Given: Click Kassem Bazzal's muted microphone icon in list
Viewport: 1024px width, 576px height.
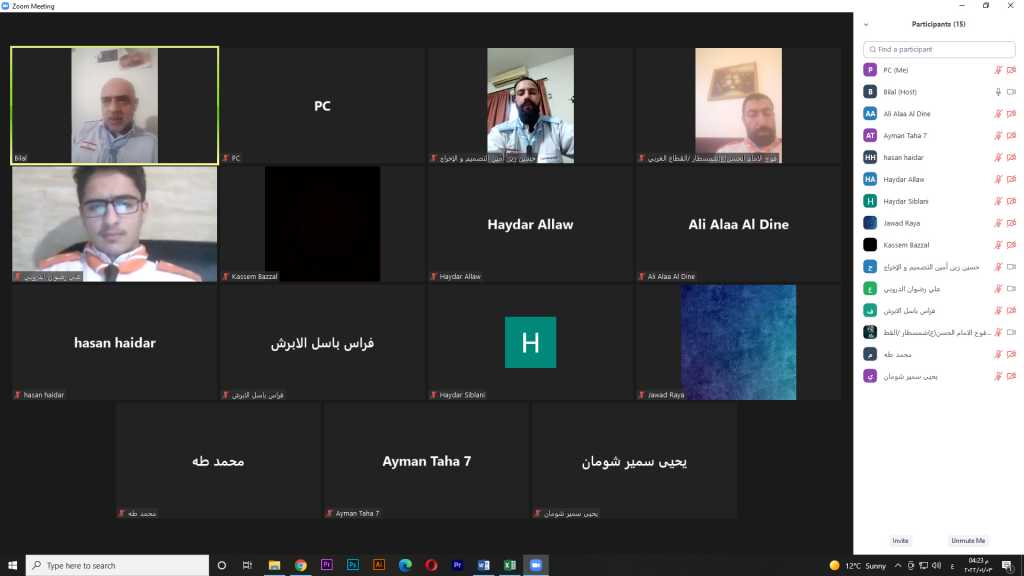Looking at the screenshot, I should [x=997, y=245].
